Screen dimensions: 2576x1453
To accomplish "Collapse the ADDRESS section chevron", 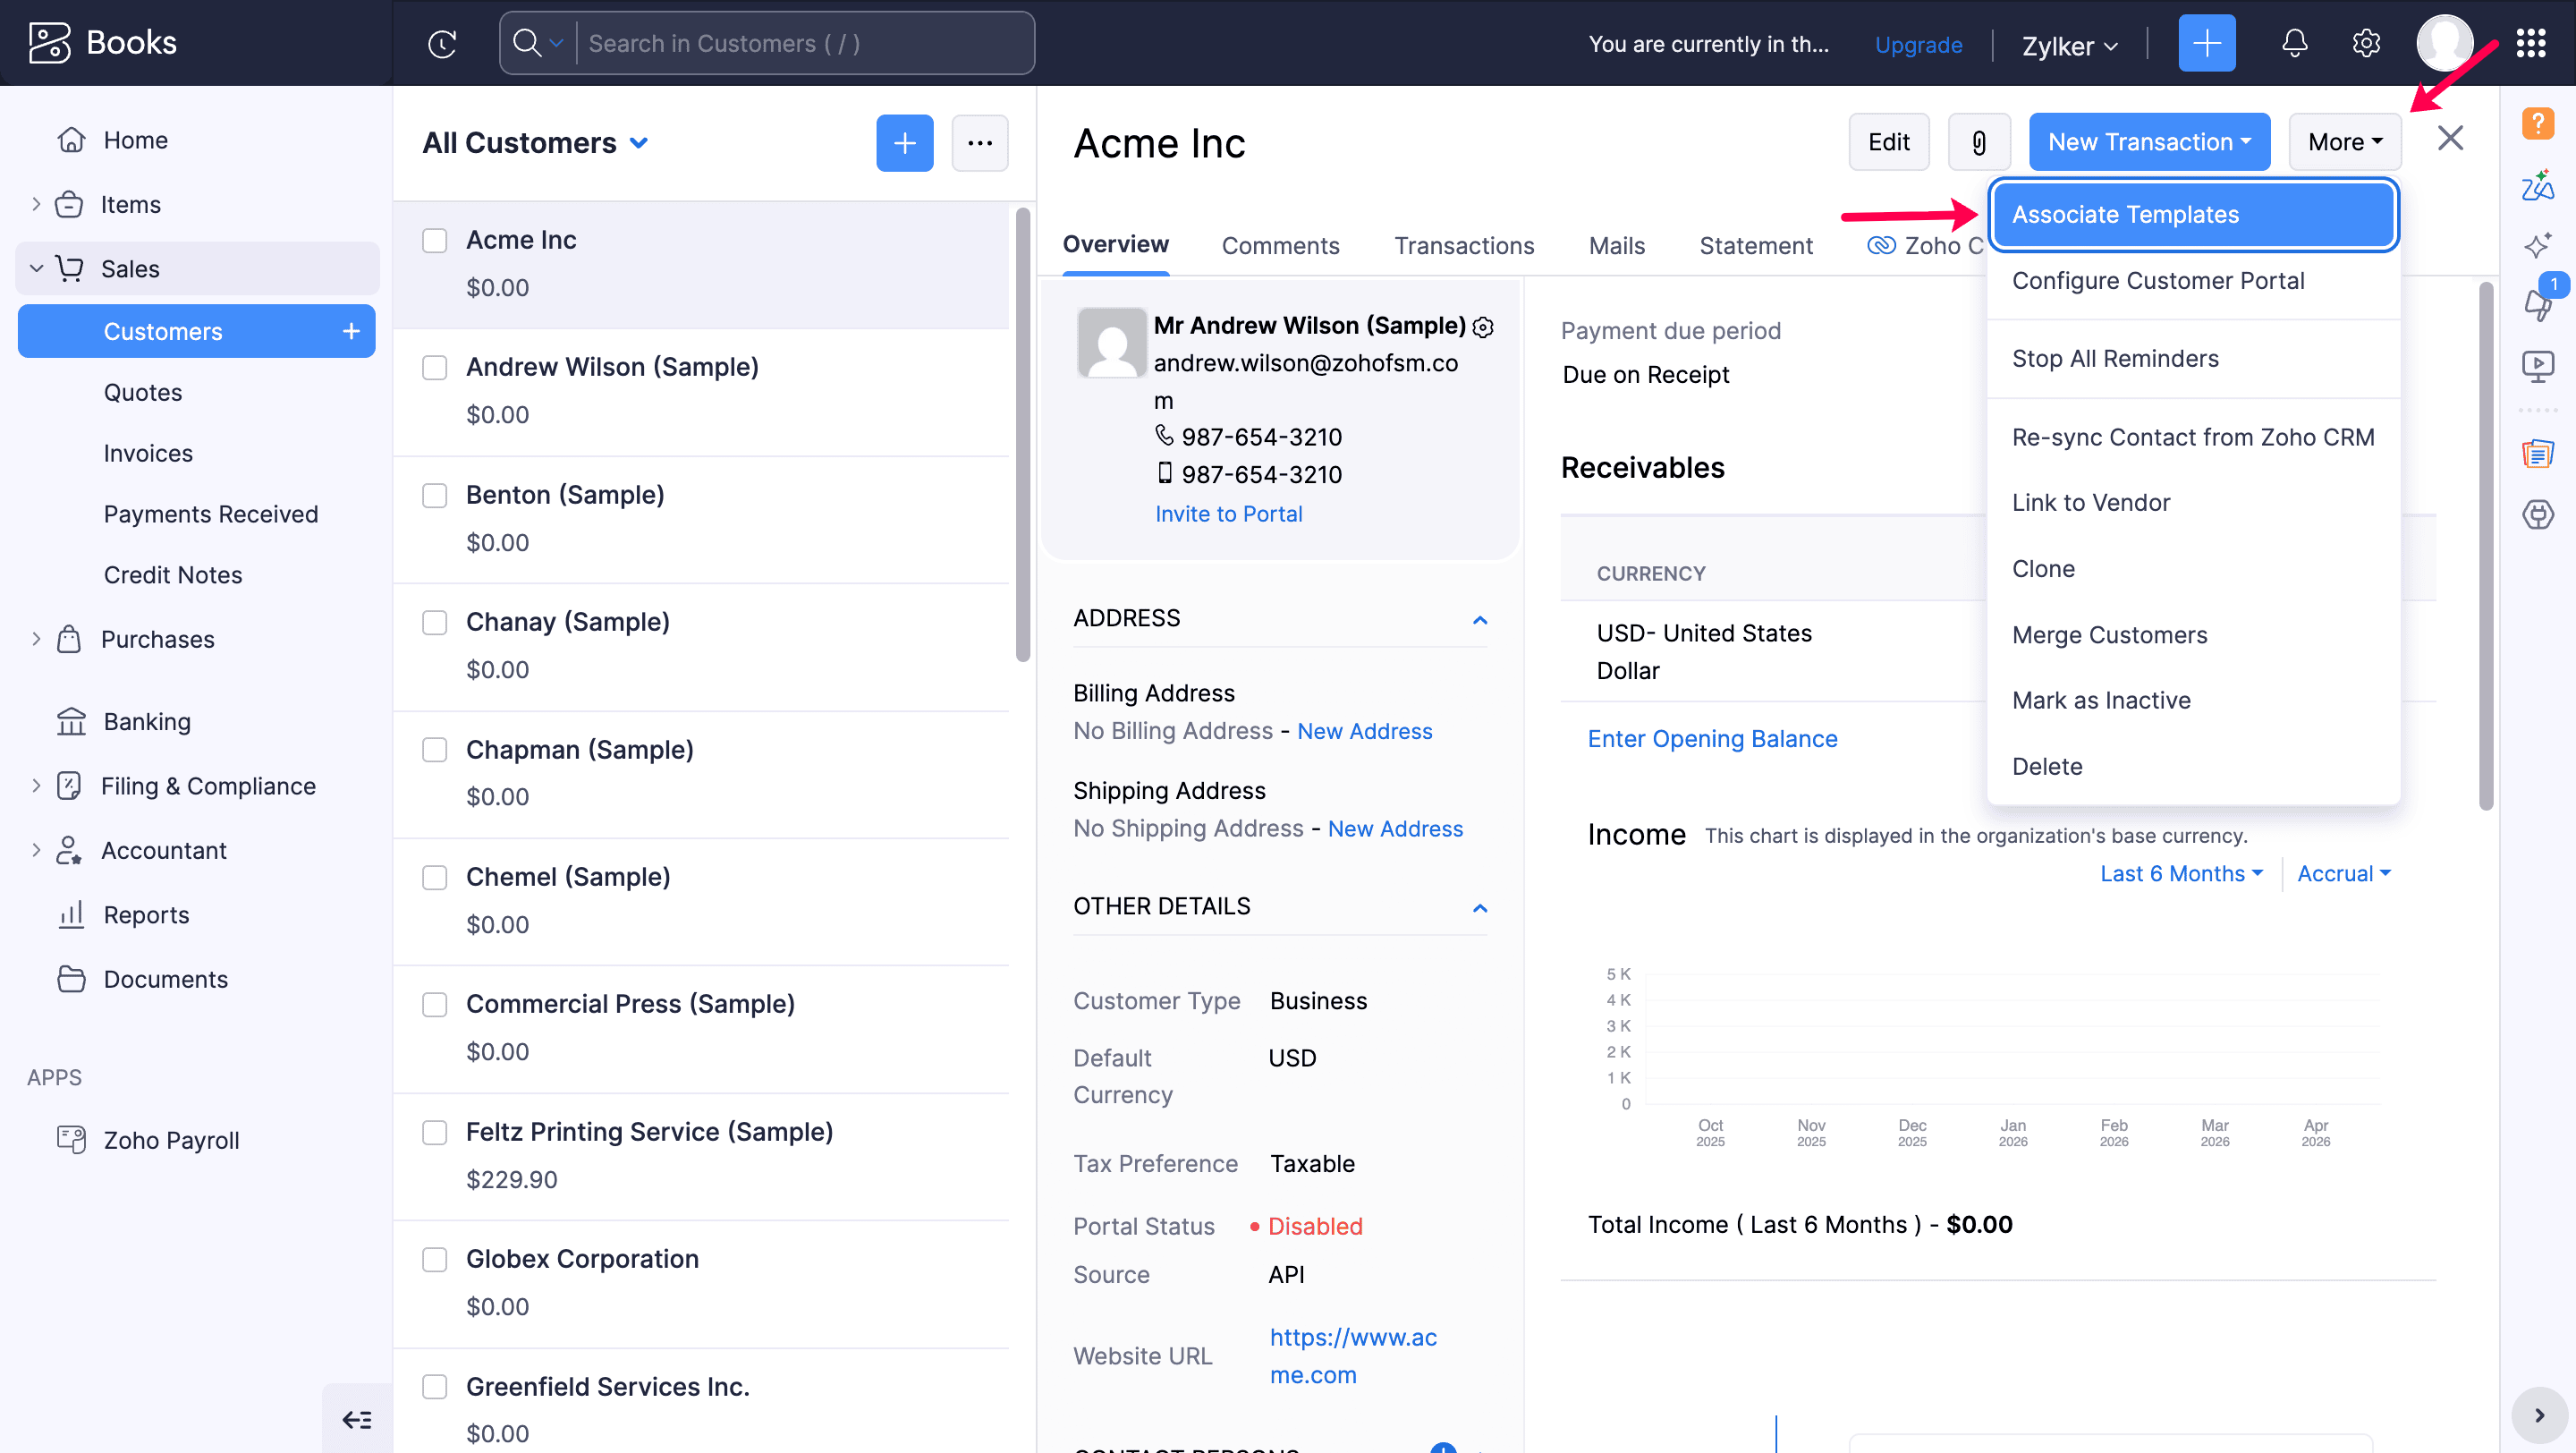I will pos(1480,619).
